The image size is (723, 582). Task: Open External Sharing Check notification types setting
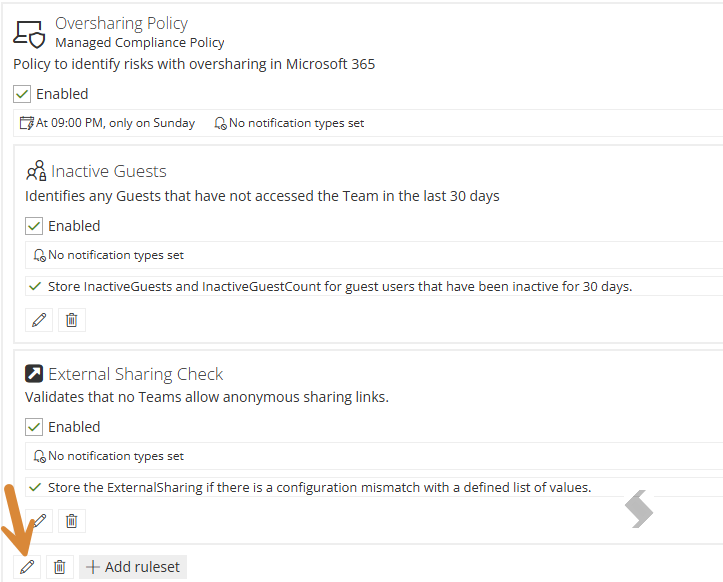108,456
